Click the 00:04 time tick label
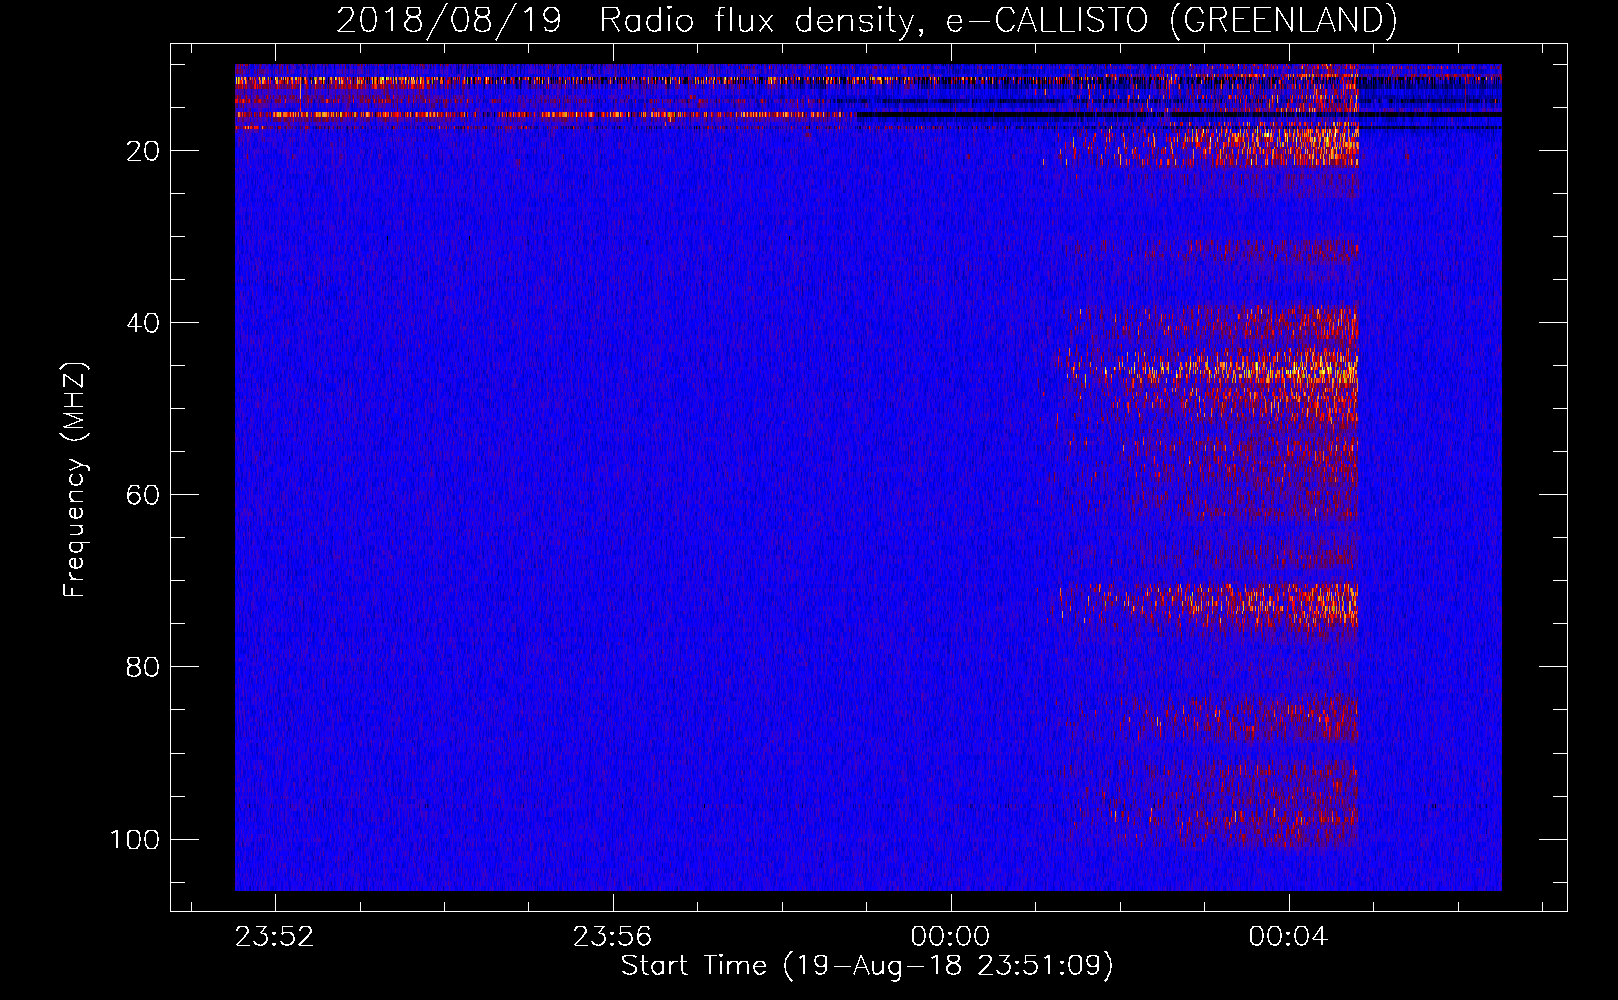Viewport: 1618px width, 1000px height. click(x=1289, y=936)
